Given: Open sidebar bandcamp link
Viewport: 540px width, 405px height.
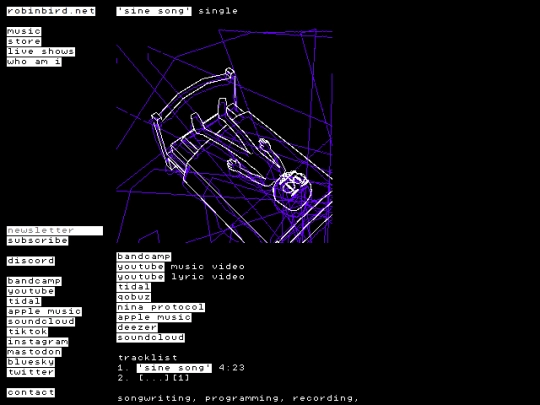Looking at the screenshot, I should pos(34,281).
